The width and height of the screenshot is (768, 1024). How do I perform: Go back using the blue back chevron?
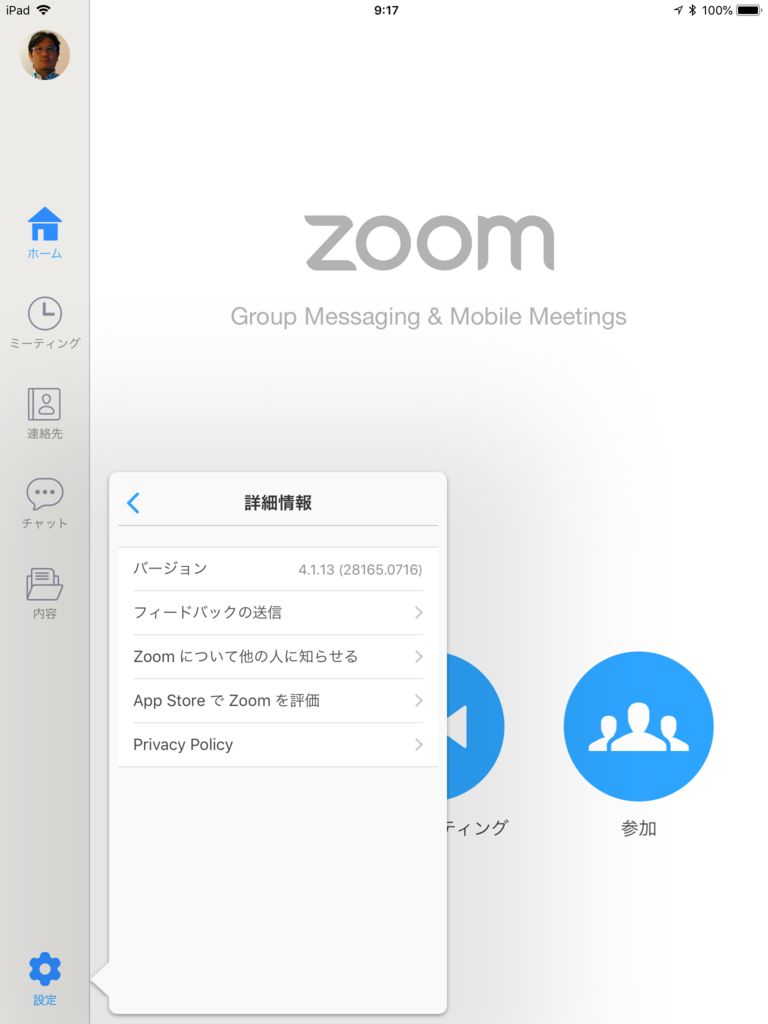point(133,503)
